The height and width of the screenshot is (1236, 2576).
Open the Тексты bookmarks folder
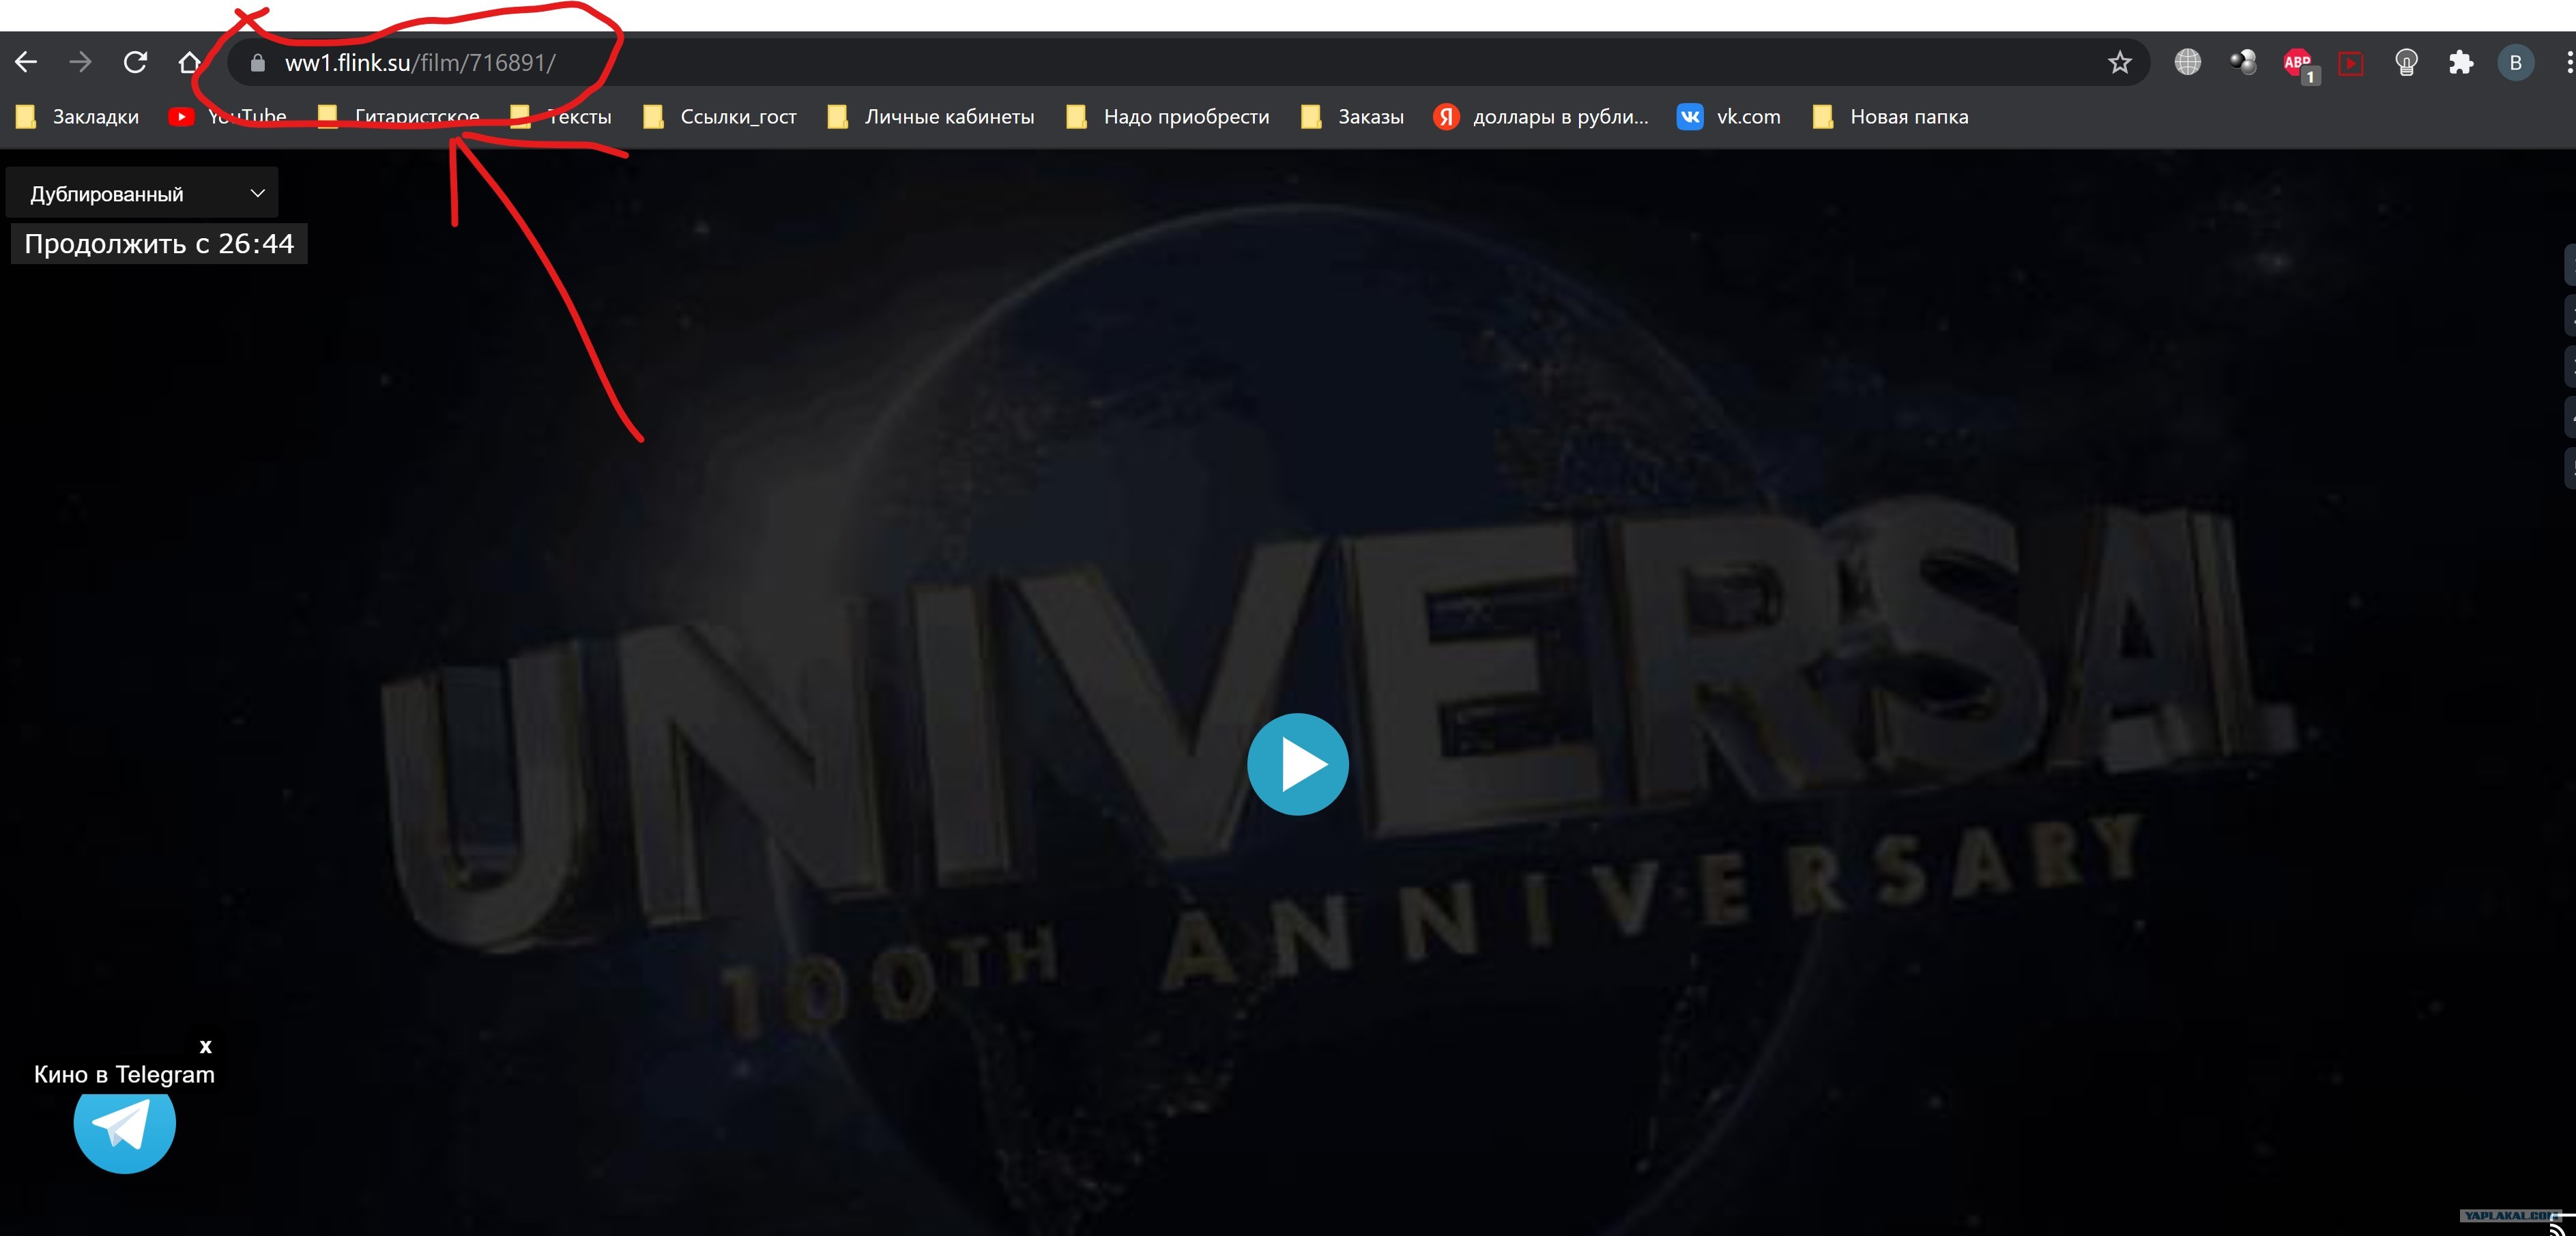(x=561, y=117)
